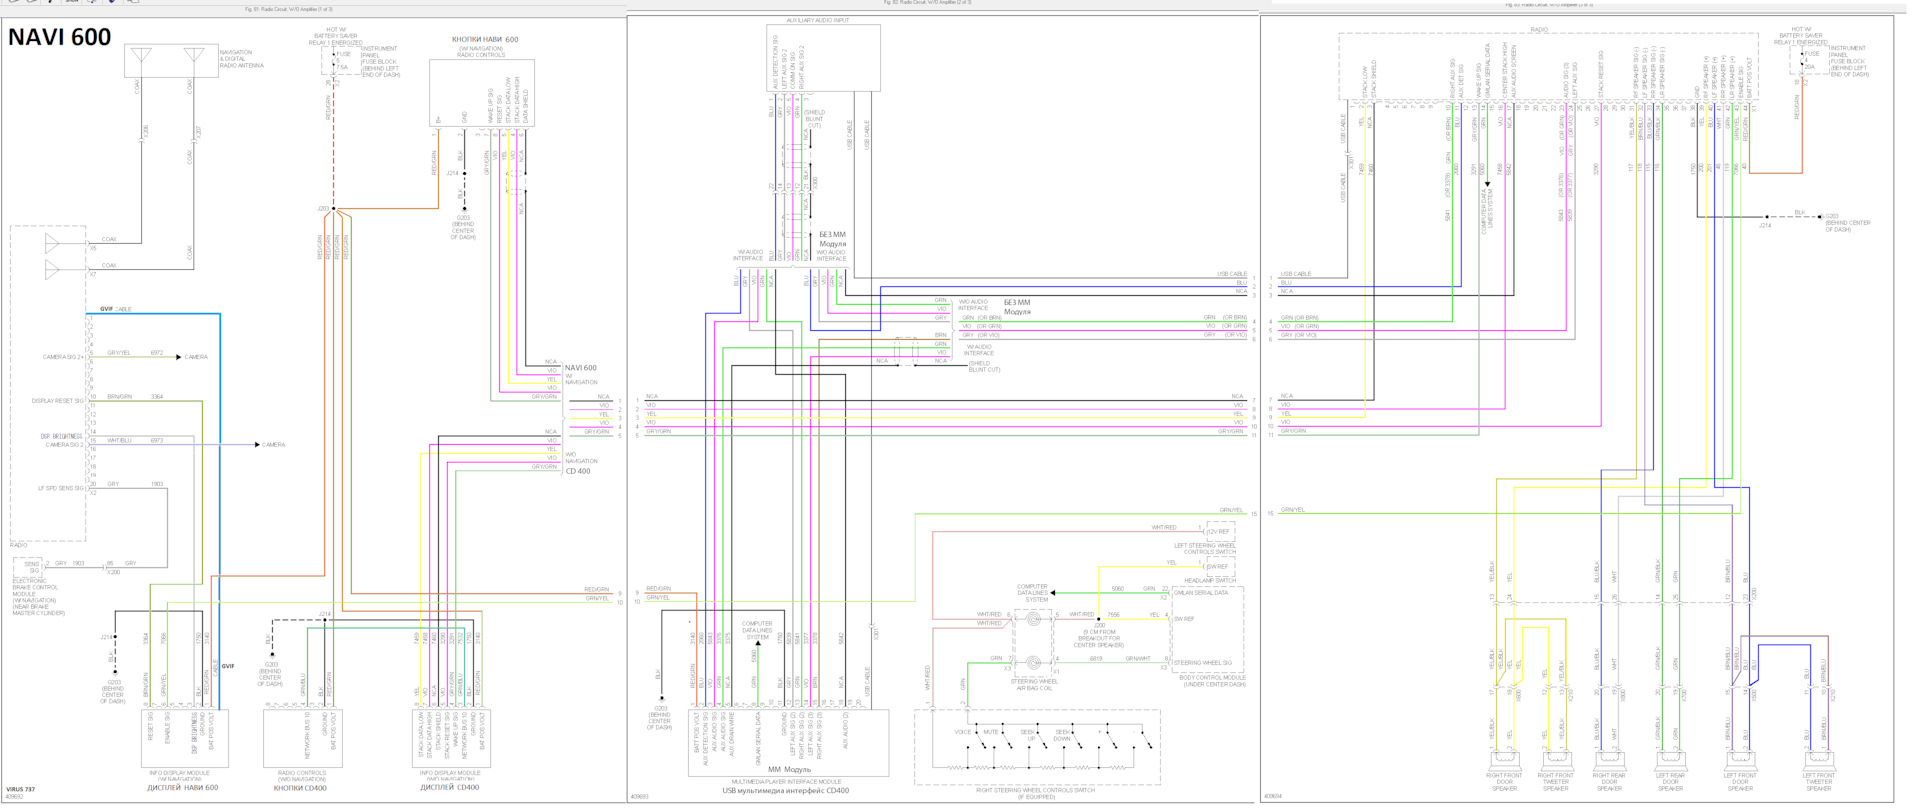Click the 'CD 400' connector label
Viewport: 1920px width, 810px height.
pos(578,471)
